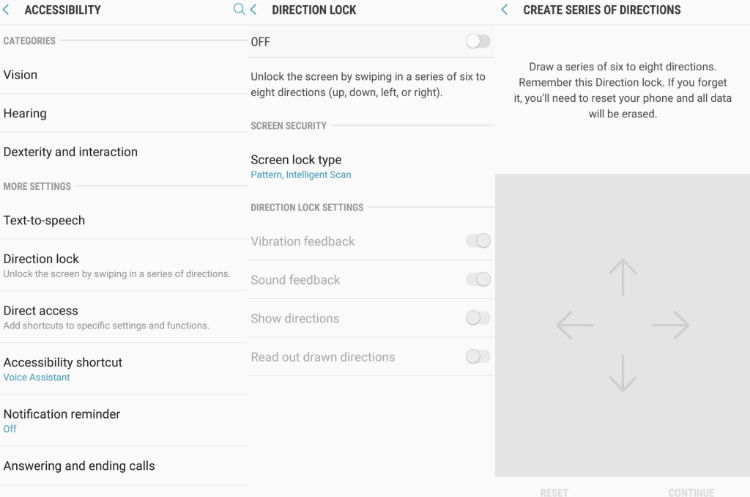
Task: Open Accessibility shortcut Voice Assistant option
Action: tap(124, 369)
